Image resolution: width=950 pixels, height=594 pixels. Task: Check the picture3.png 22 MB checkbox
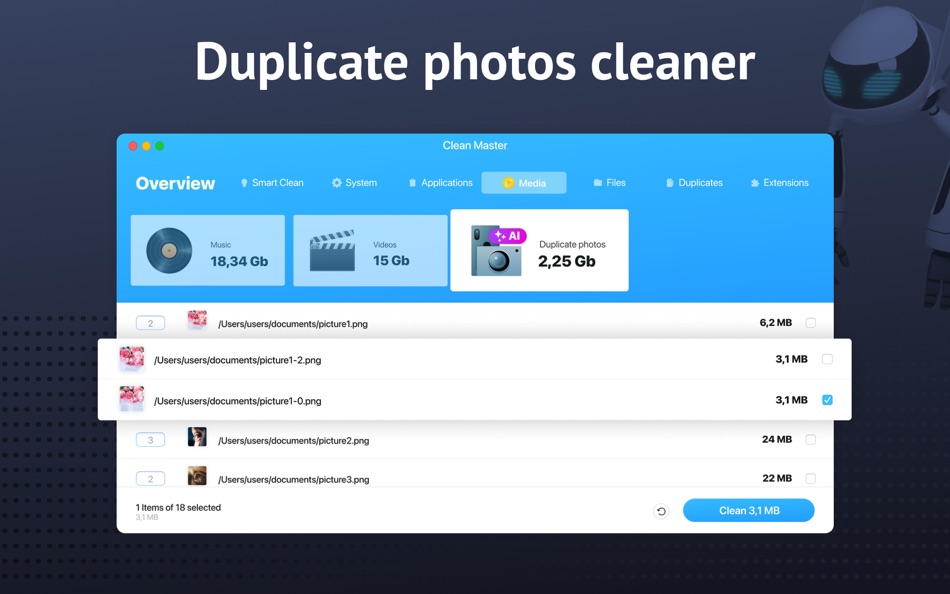click(811, 478)
